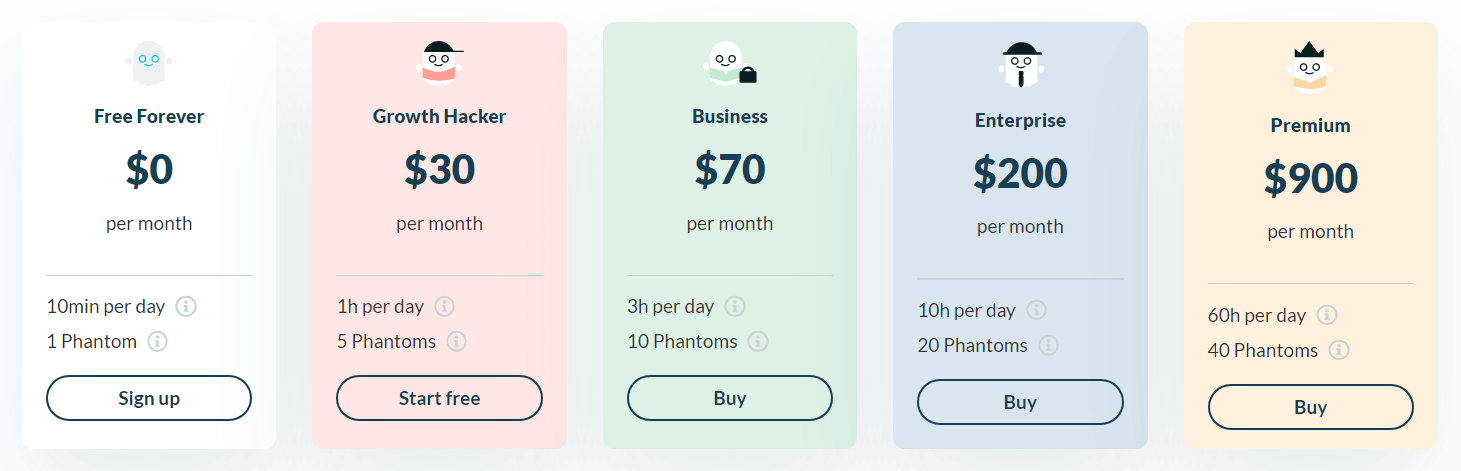Image resolution: width=1461 pixels, height=471 pixels.
Task: Click the Business ghost with briefcase
Action: pyautogui.click(x=729, y=63)
